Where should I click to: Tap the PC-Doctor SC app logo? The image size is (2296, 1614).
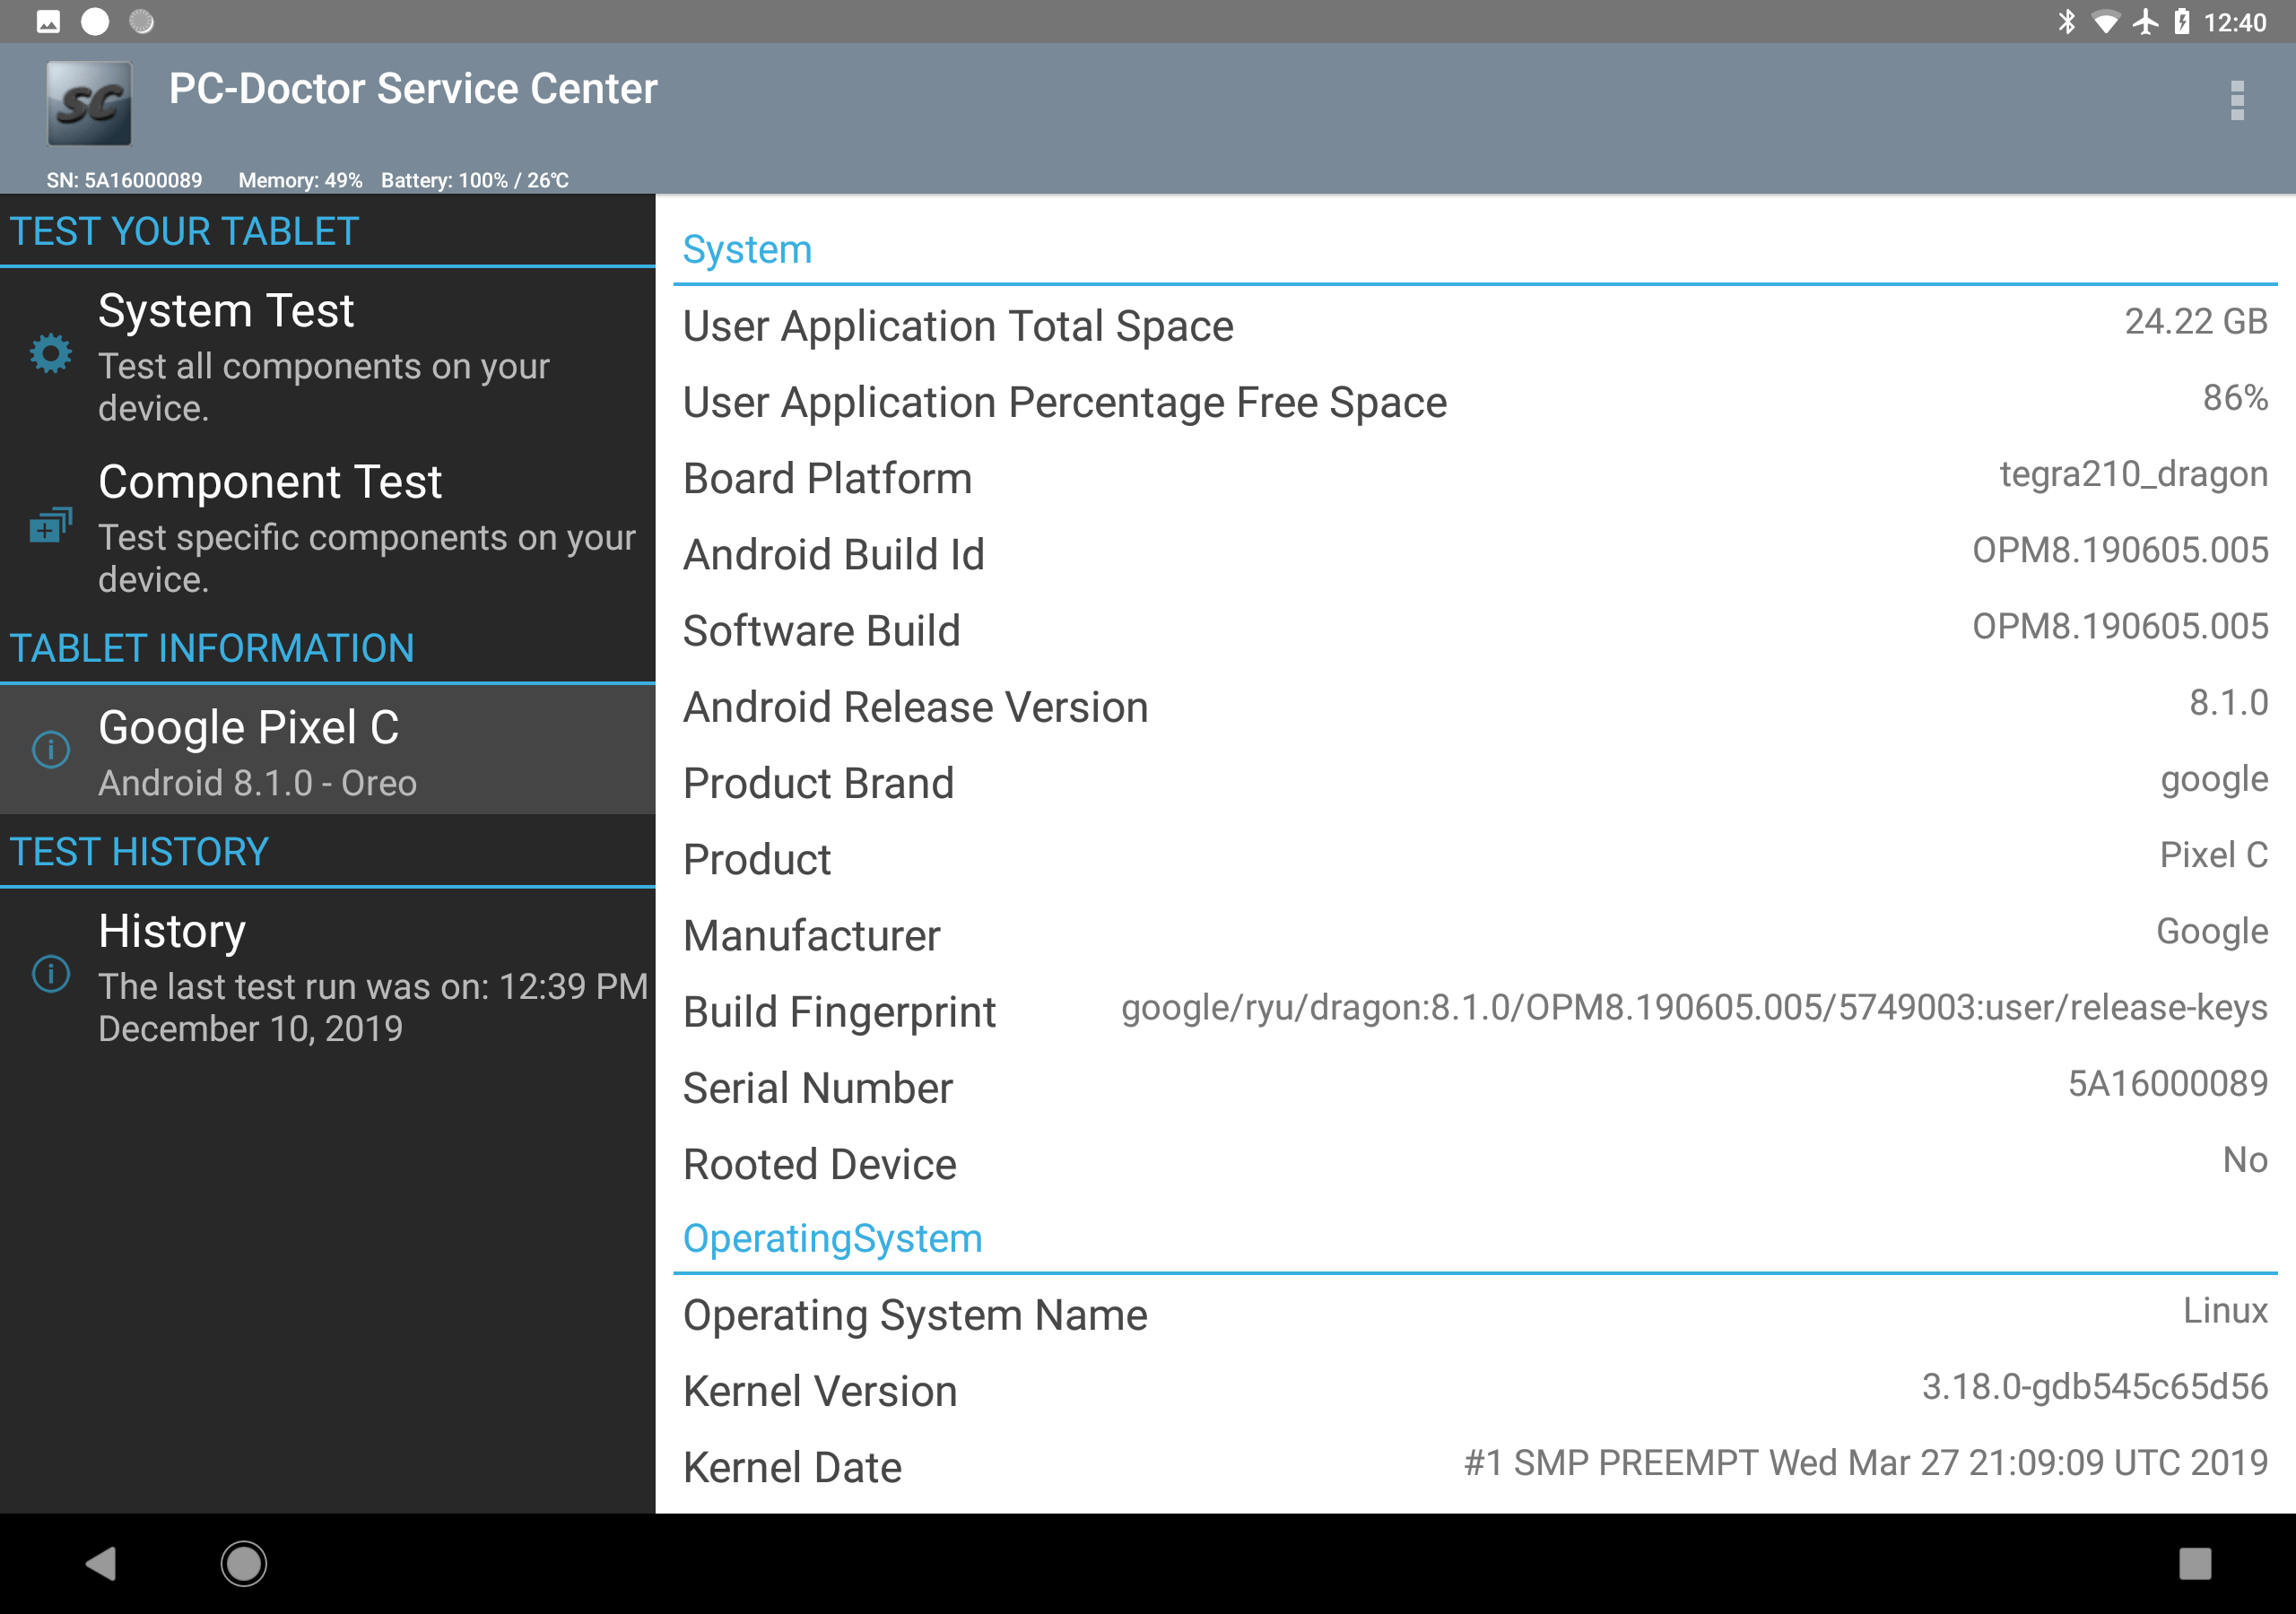click(89, 104)
